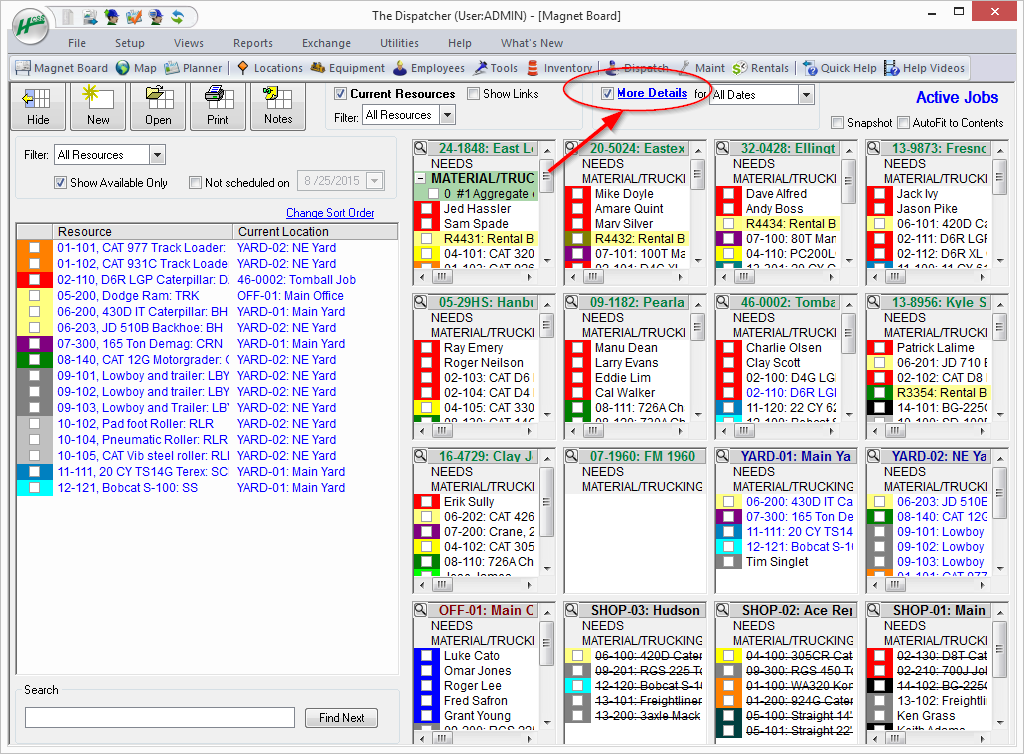
Task: Toggle the Current Resources checkbox
Action: pos(341,94)
